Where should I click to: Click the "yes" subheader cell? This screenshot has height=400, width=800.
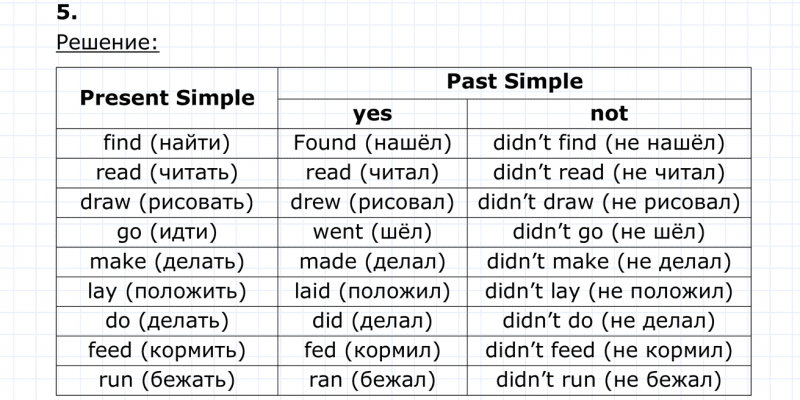tap(372, 113)
